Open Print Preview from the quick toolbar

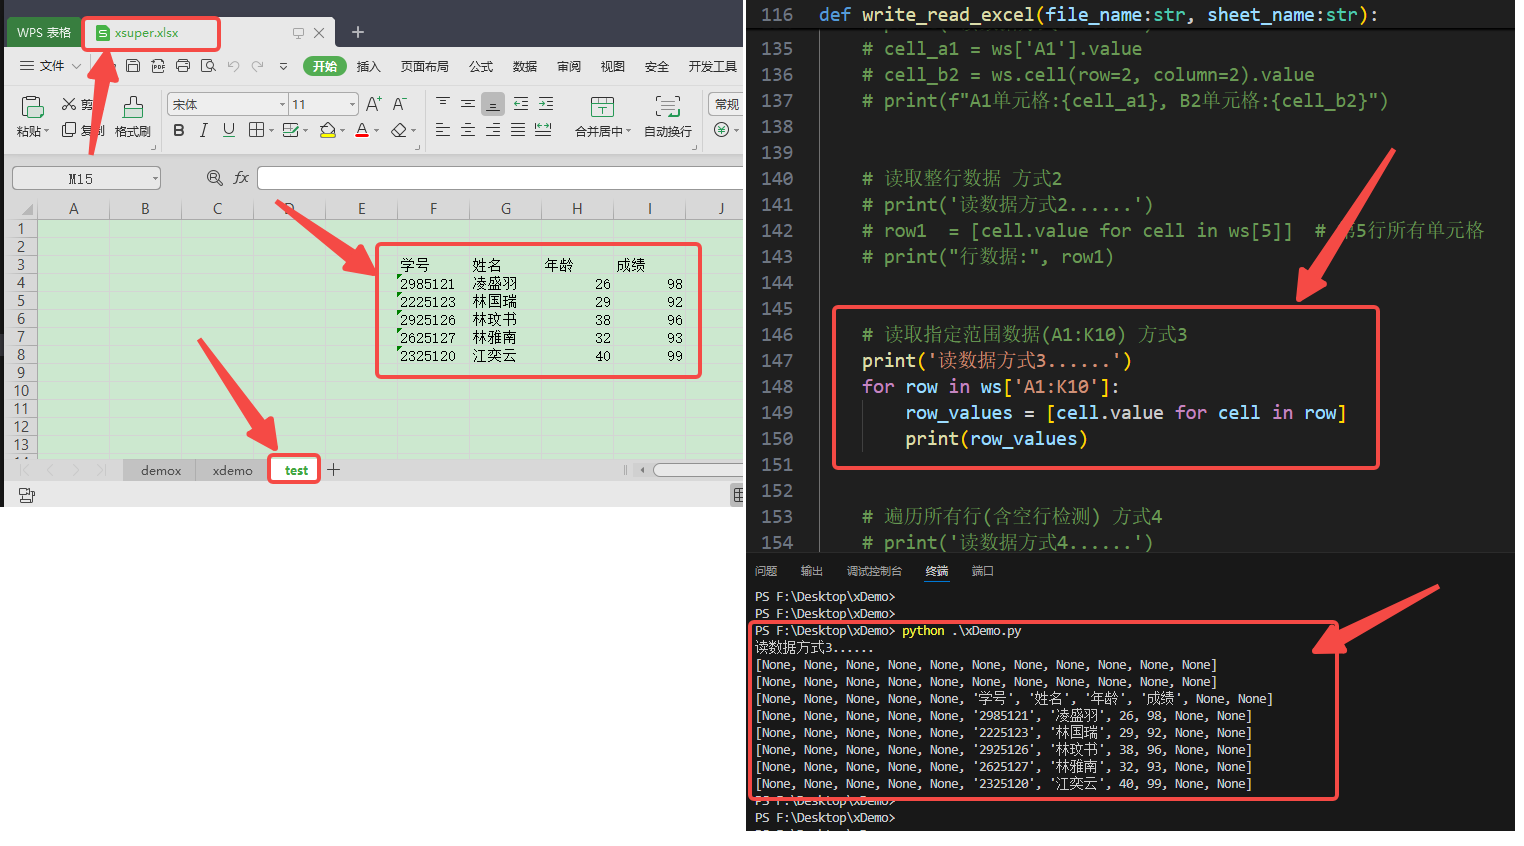[x=208, y=66]
